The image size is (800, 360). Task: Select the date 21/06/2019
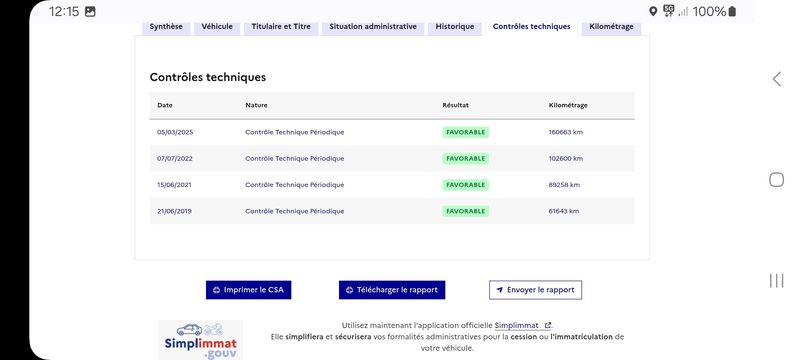[x=174, y=211]
